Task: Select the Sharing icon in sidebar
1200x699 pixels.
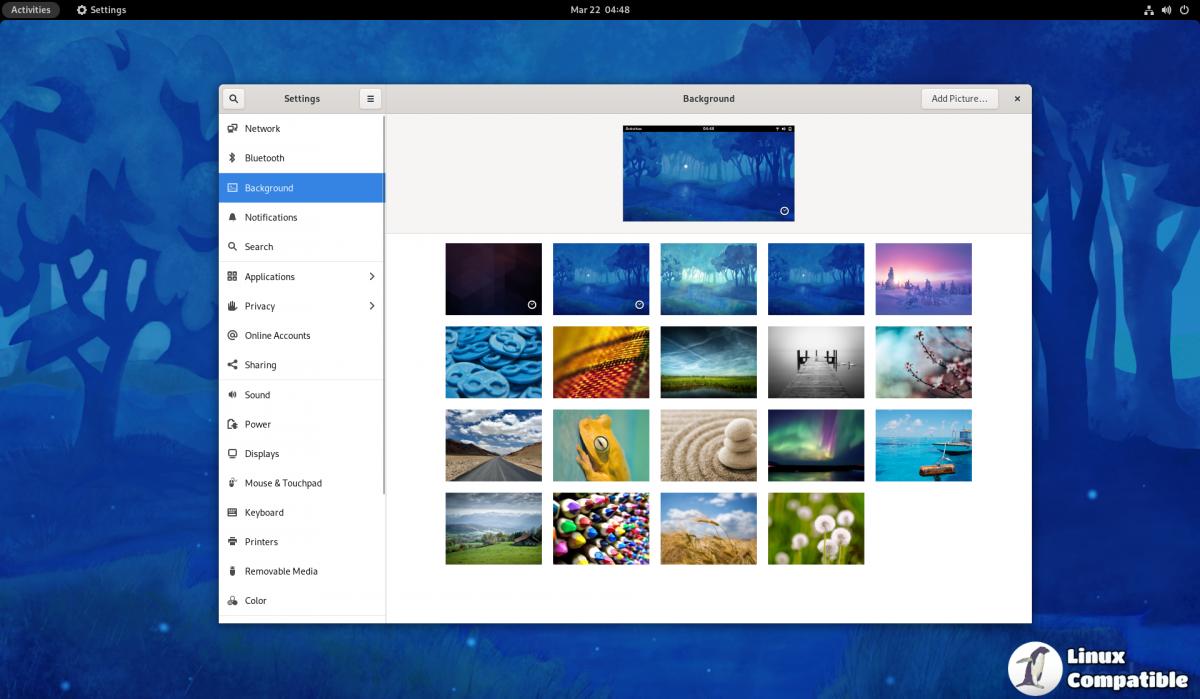Action: (232, 365)
